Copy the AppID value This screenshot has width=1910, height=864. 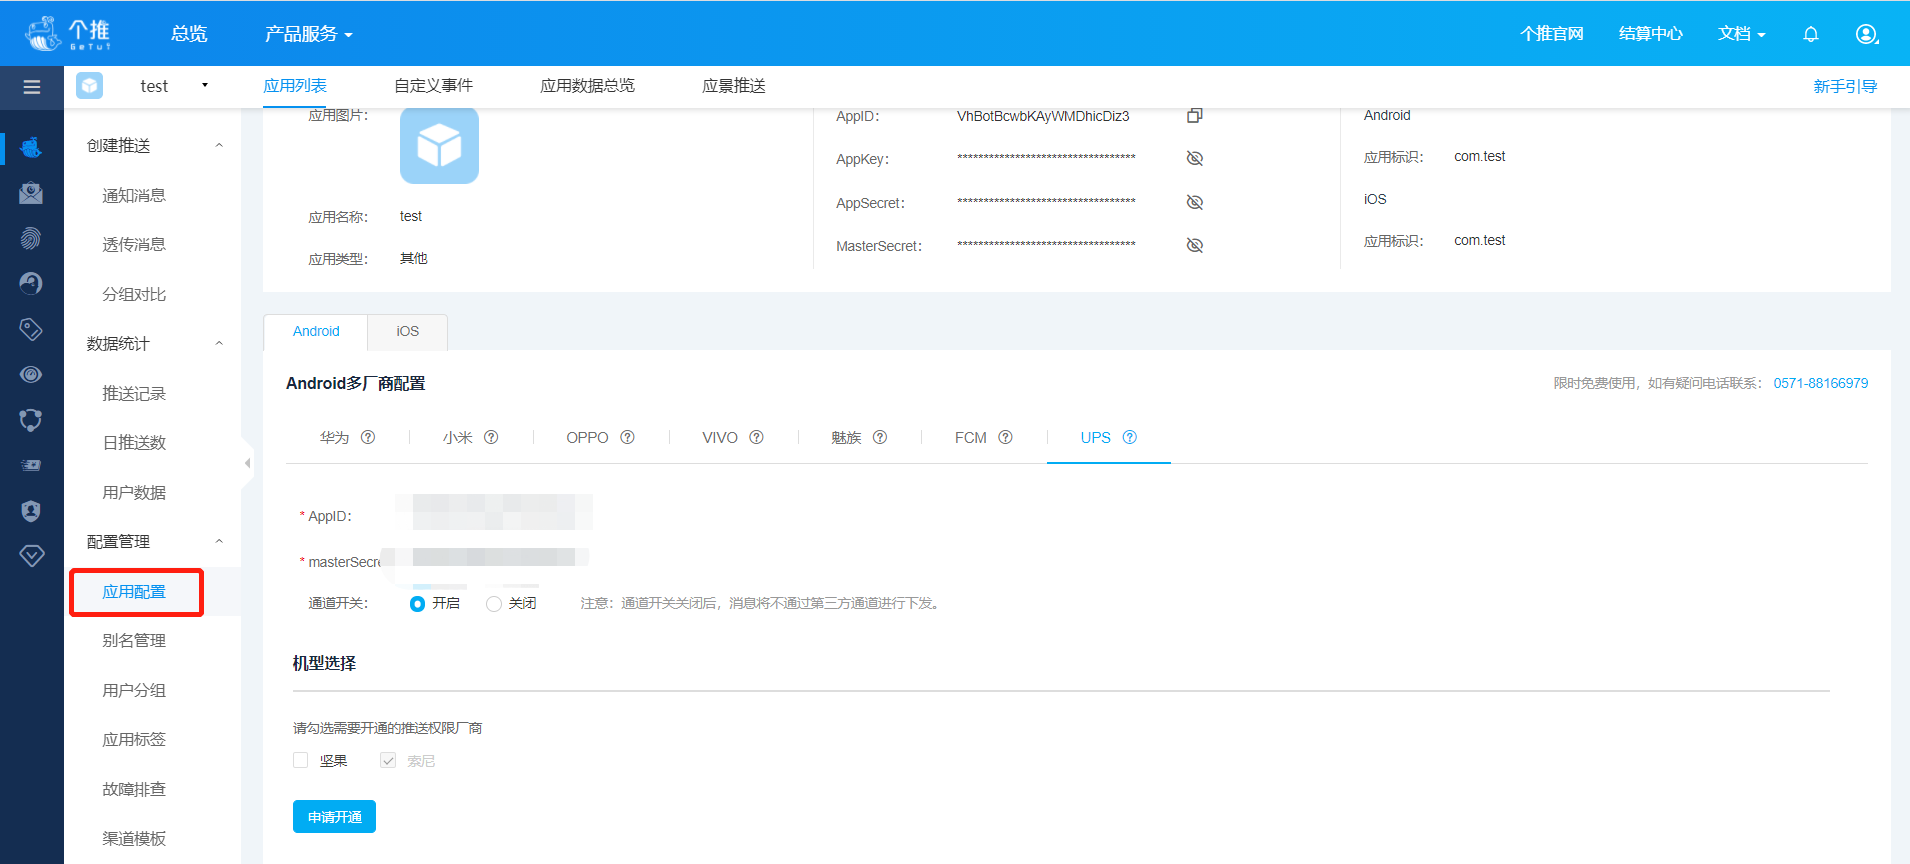[1194, 116]
